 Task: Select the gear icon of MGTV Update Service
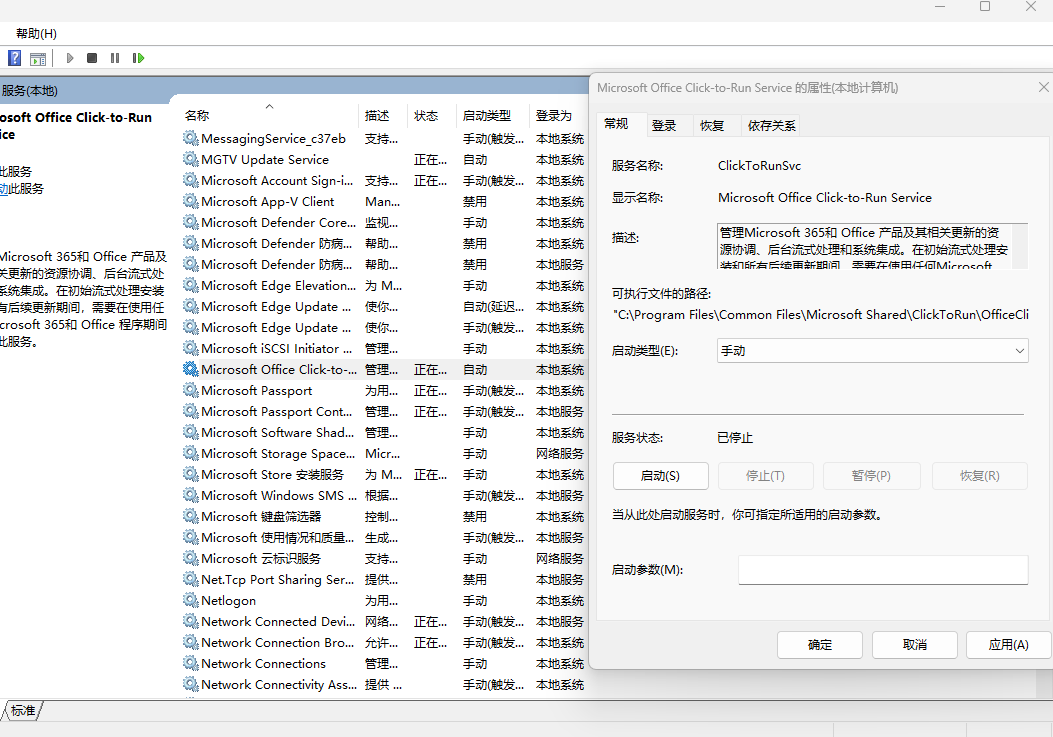click(x=191, y=159)
